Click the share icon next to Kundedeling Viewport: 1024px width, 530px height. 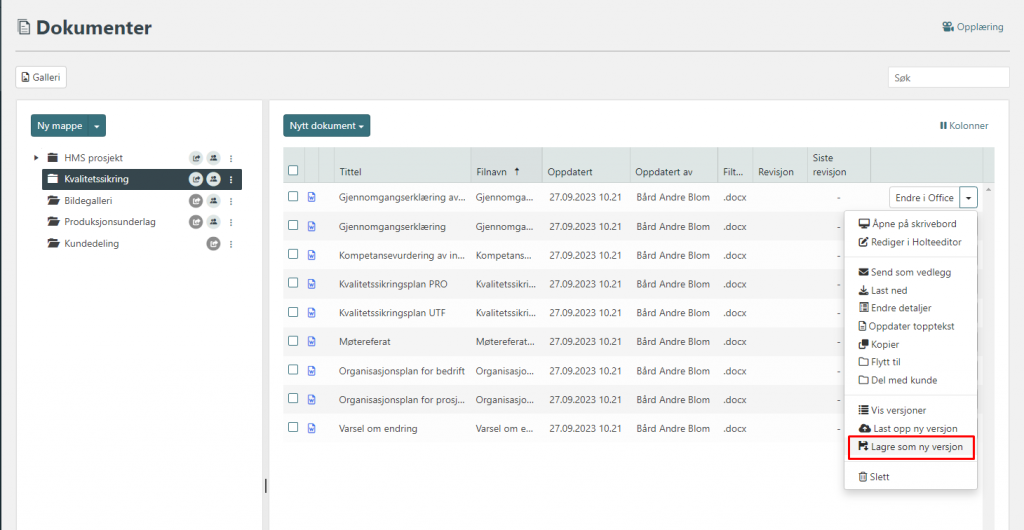coord(213,244)
